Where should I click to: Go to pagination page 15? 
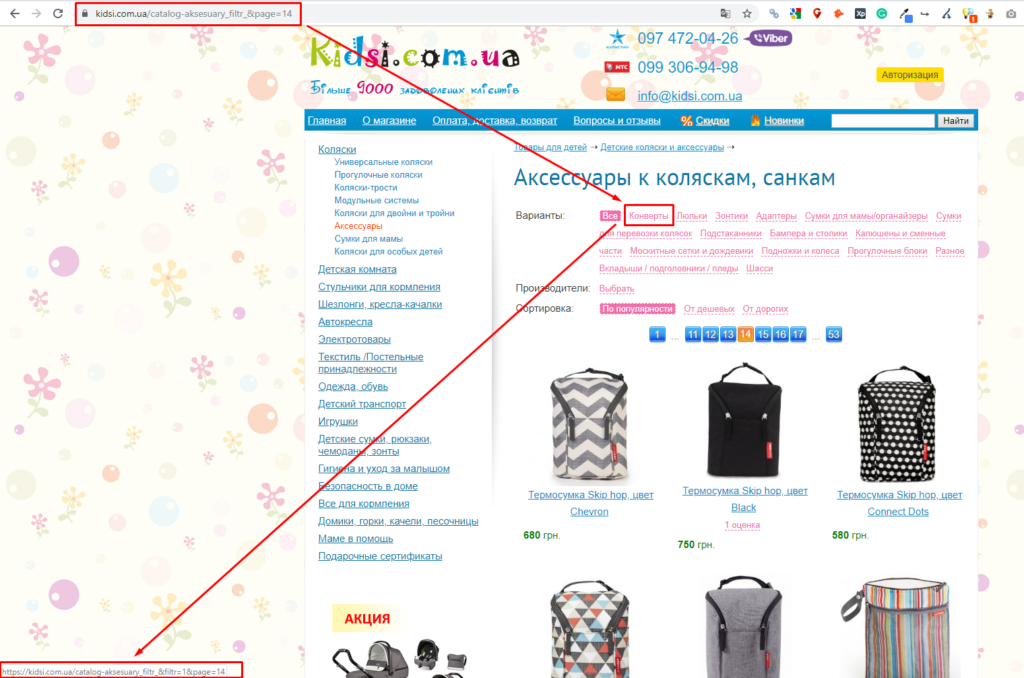pyautogui.click(x=763, y=334)
